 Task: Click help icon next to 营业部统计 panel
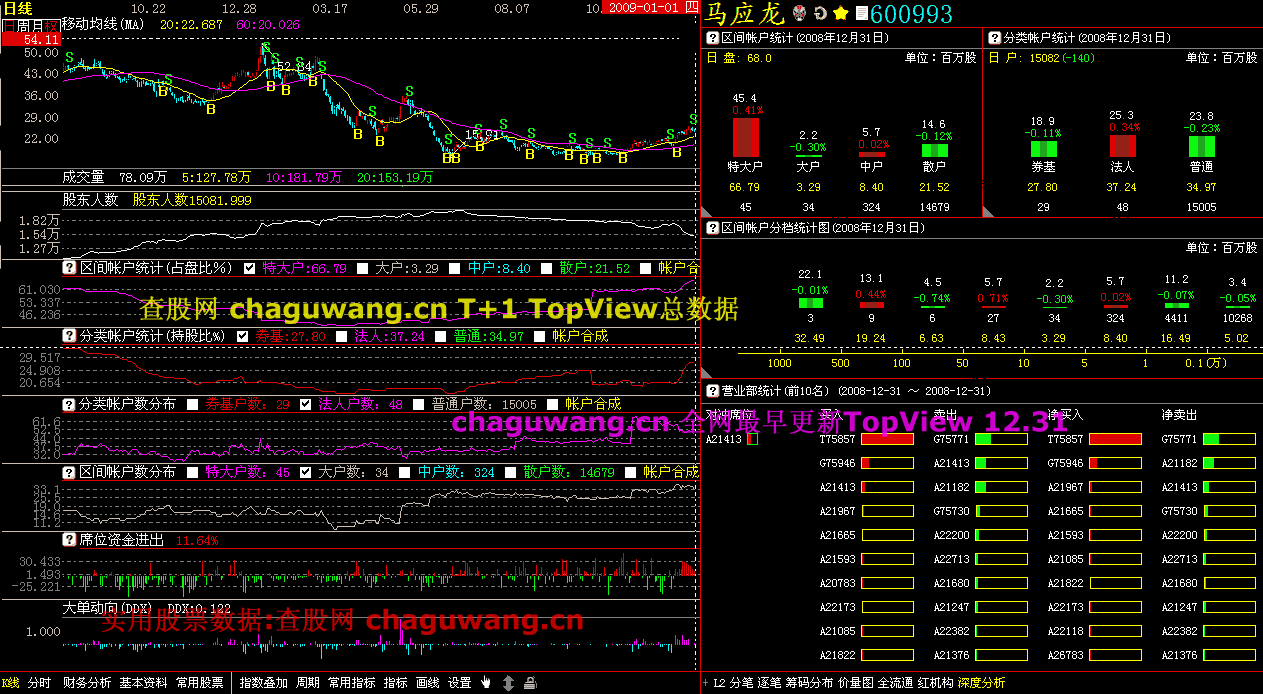[x=713, y=391]
